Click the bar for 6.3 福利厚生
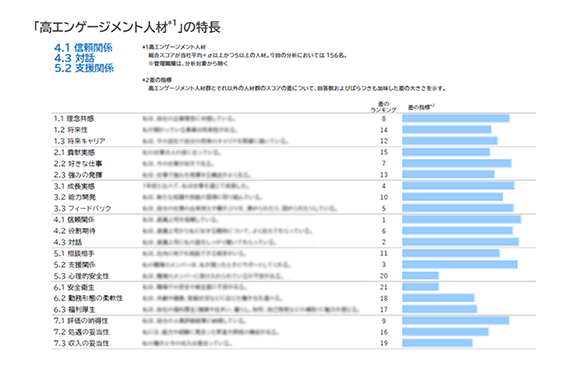 (x=439, y=309)
